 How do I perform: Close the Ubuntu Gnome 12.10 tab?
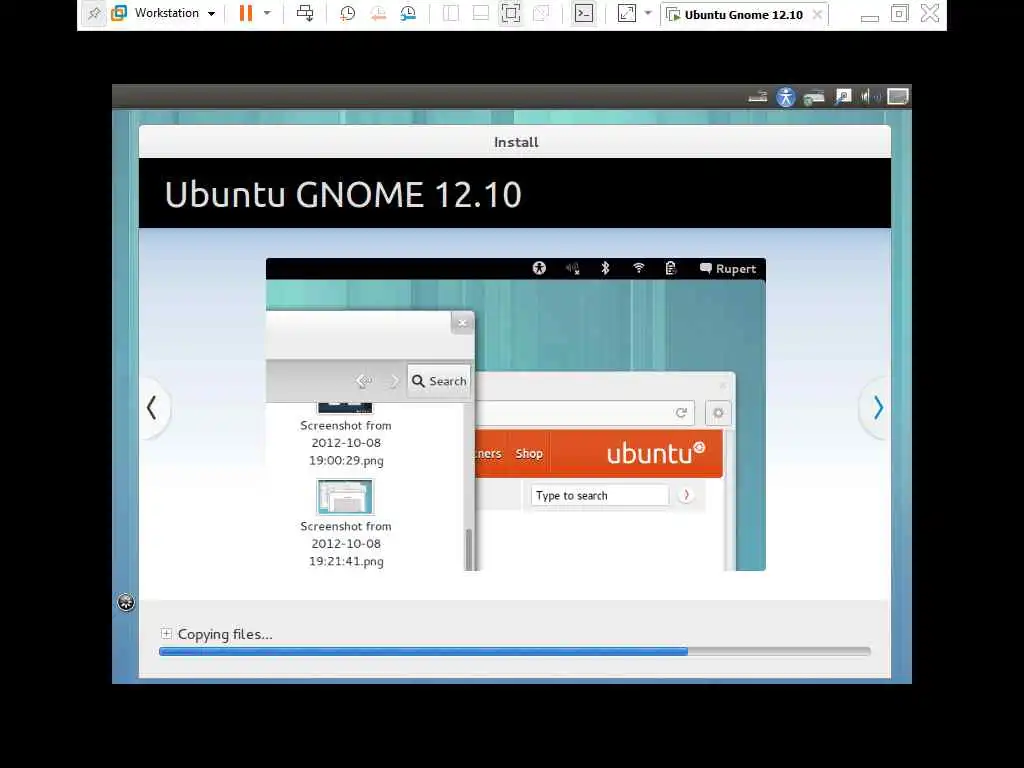pos(817,14)
